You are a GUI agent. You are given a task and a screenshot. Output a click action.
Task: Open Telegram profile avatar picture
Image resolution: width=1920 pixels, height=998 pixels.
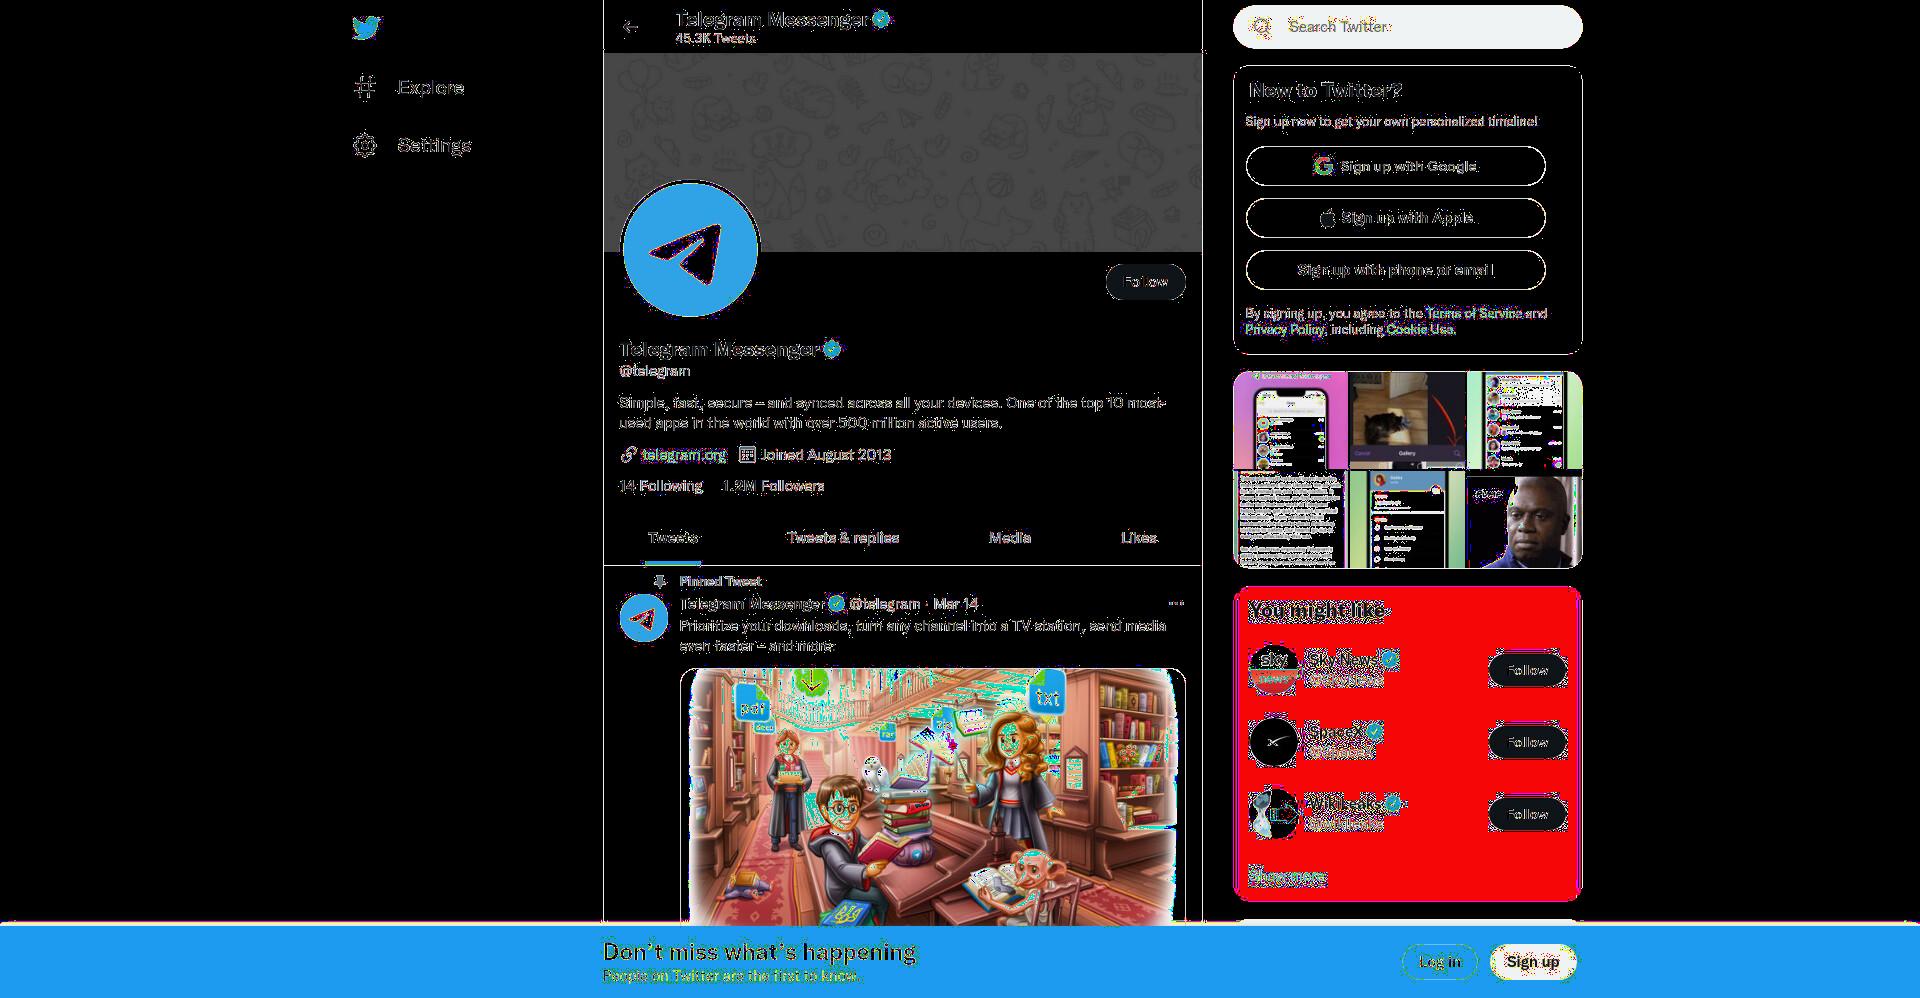pos(690,249)
